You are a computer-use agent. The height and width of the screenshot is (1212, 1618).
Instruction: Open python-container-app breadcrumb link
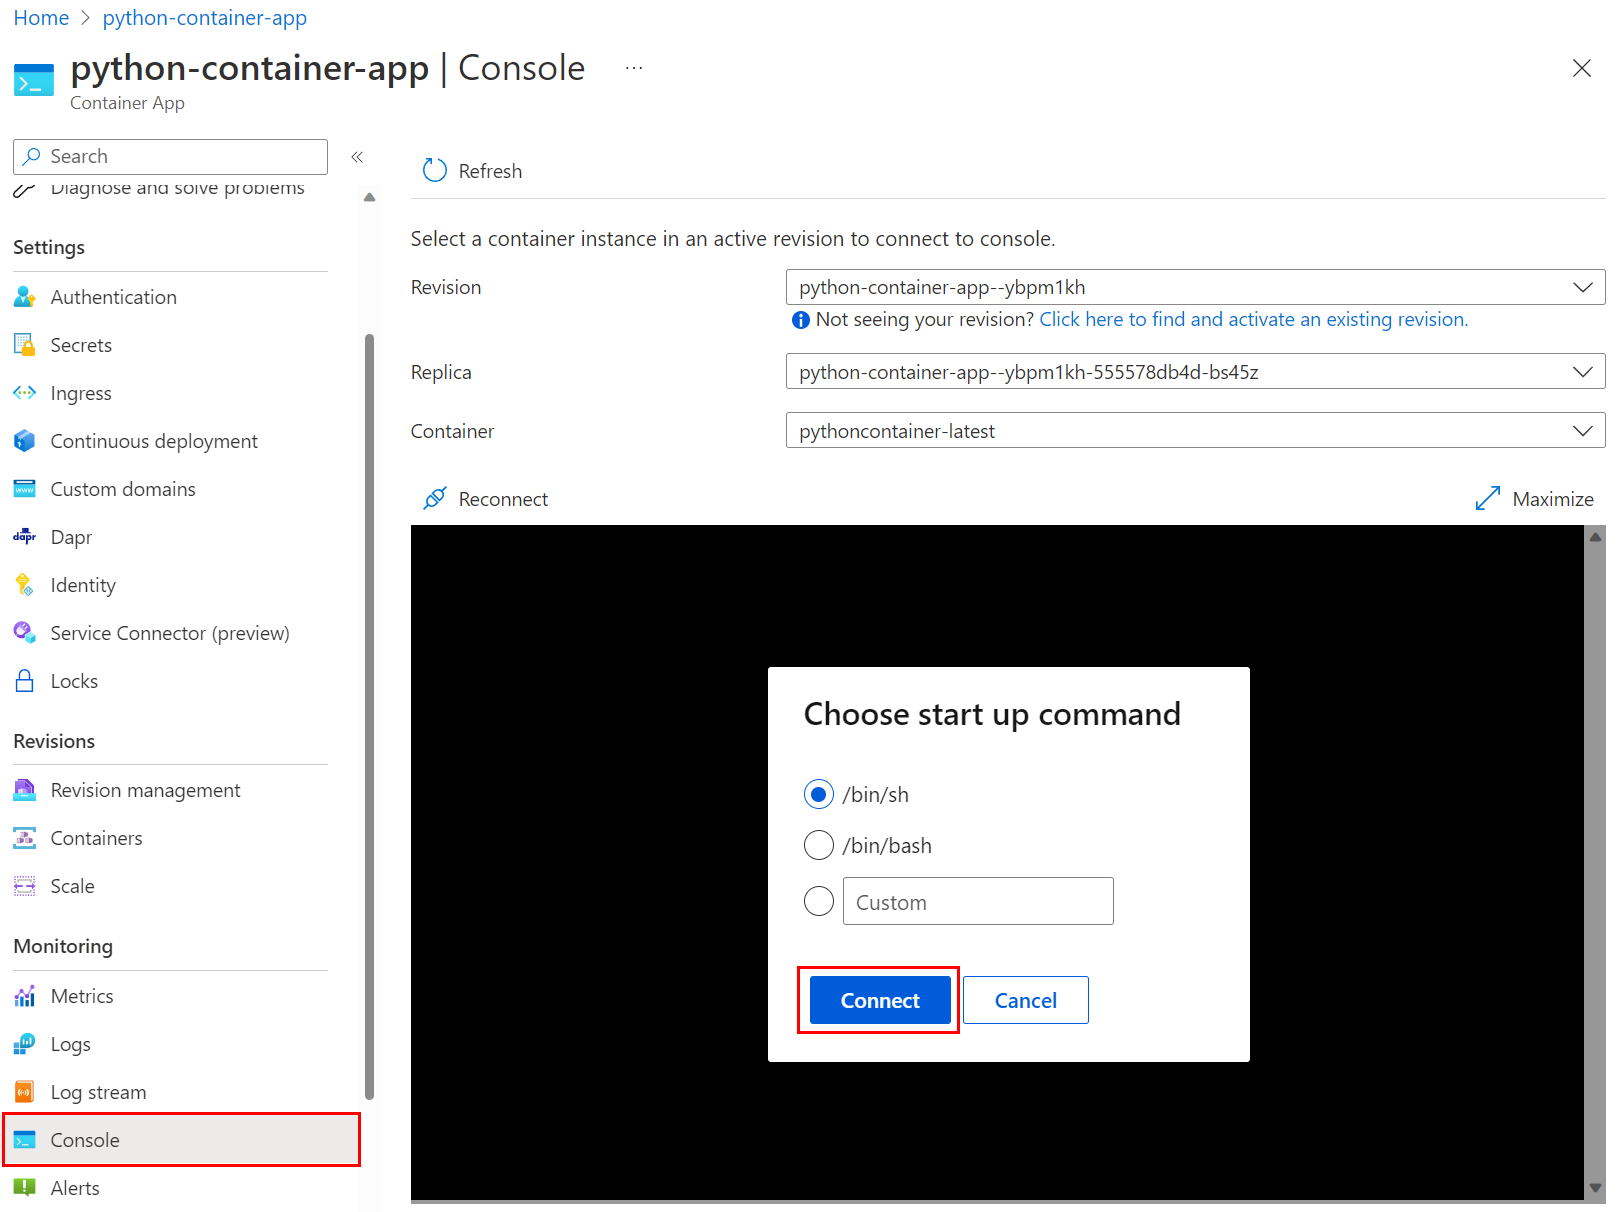(x=204, y=18)
